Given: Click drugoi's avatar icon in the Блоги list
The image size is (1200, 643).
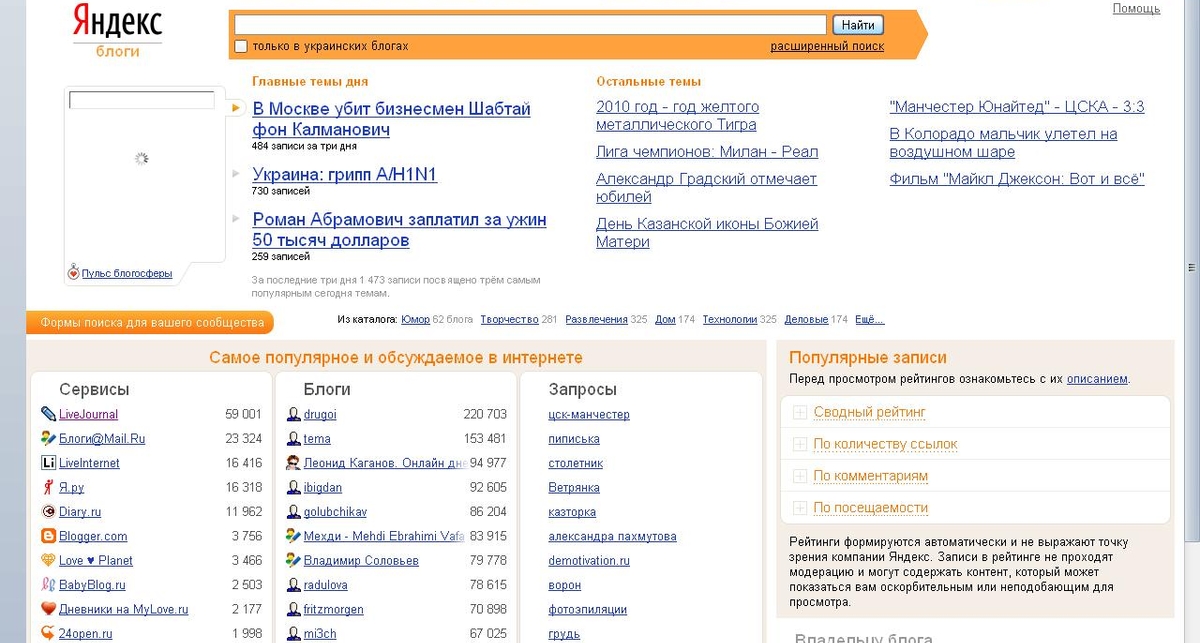Looking at the screenshot, I should click(x=290, y=415).
